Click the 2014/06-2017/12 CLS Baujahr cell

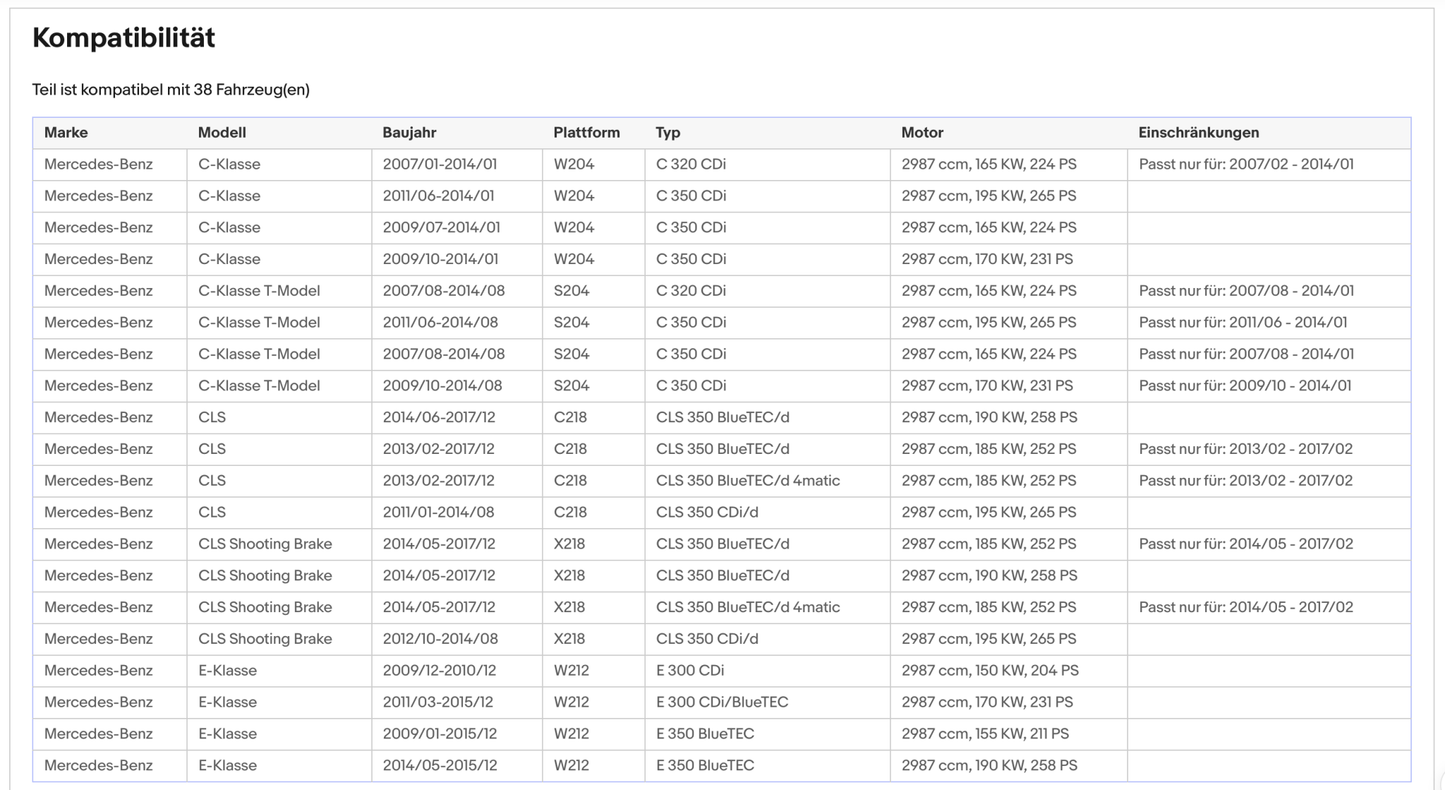point(439,417)
